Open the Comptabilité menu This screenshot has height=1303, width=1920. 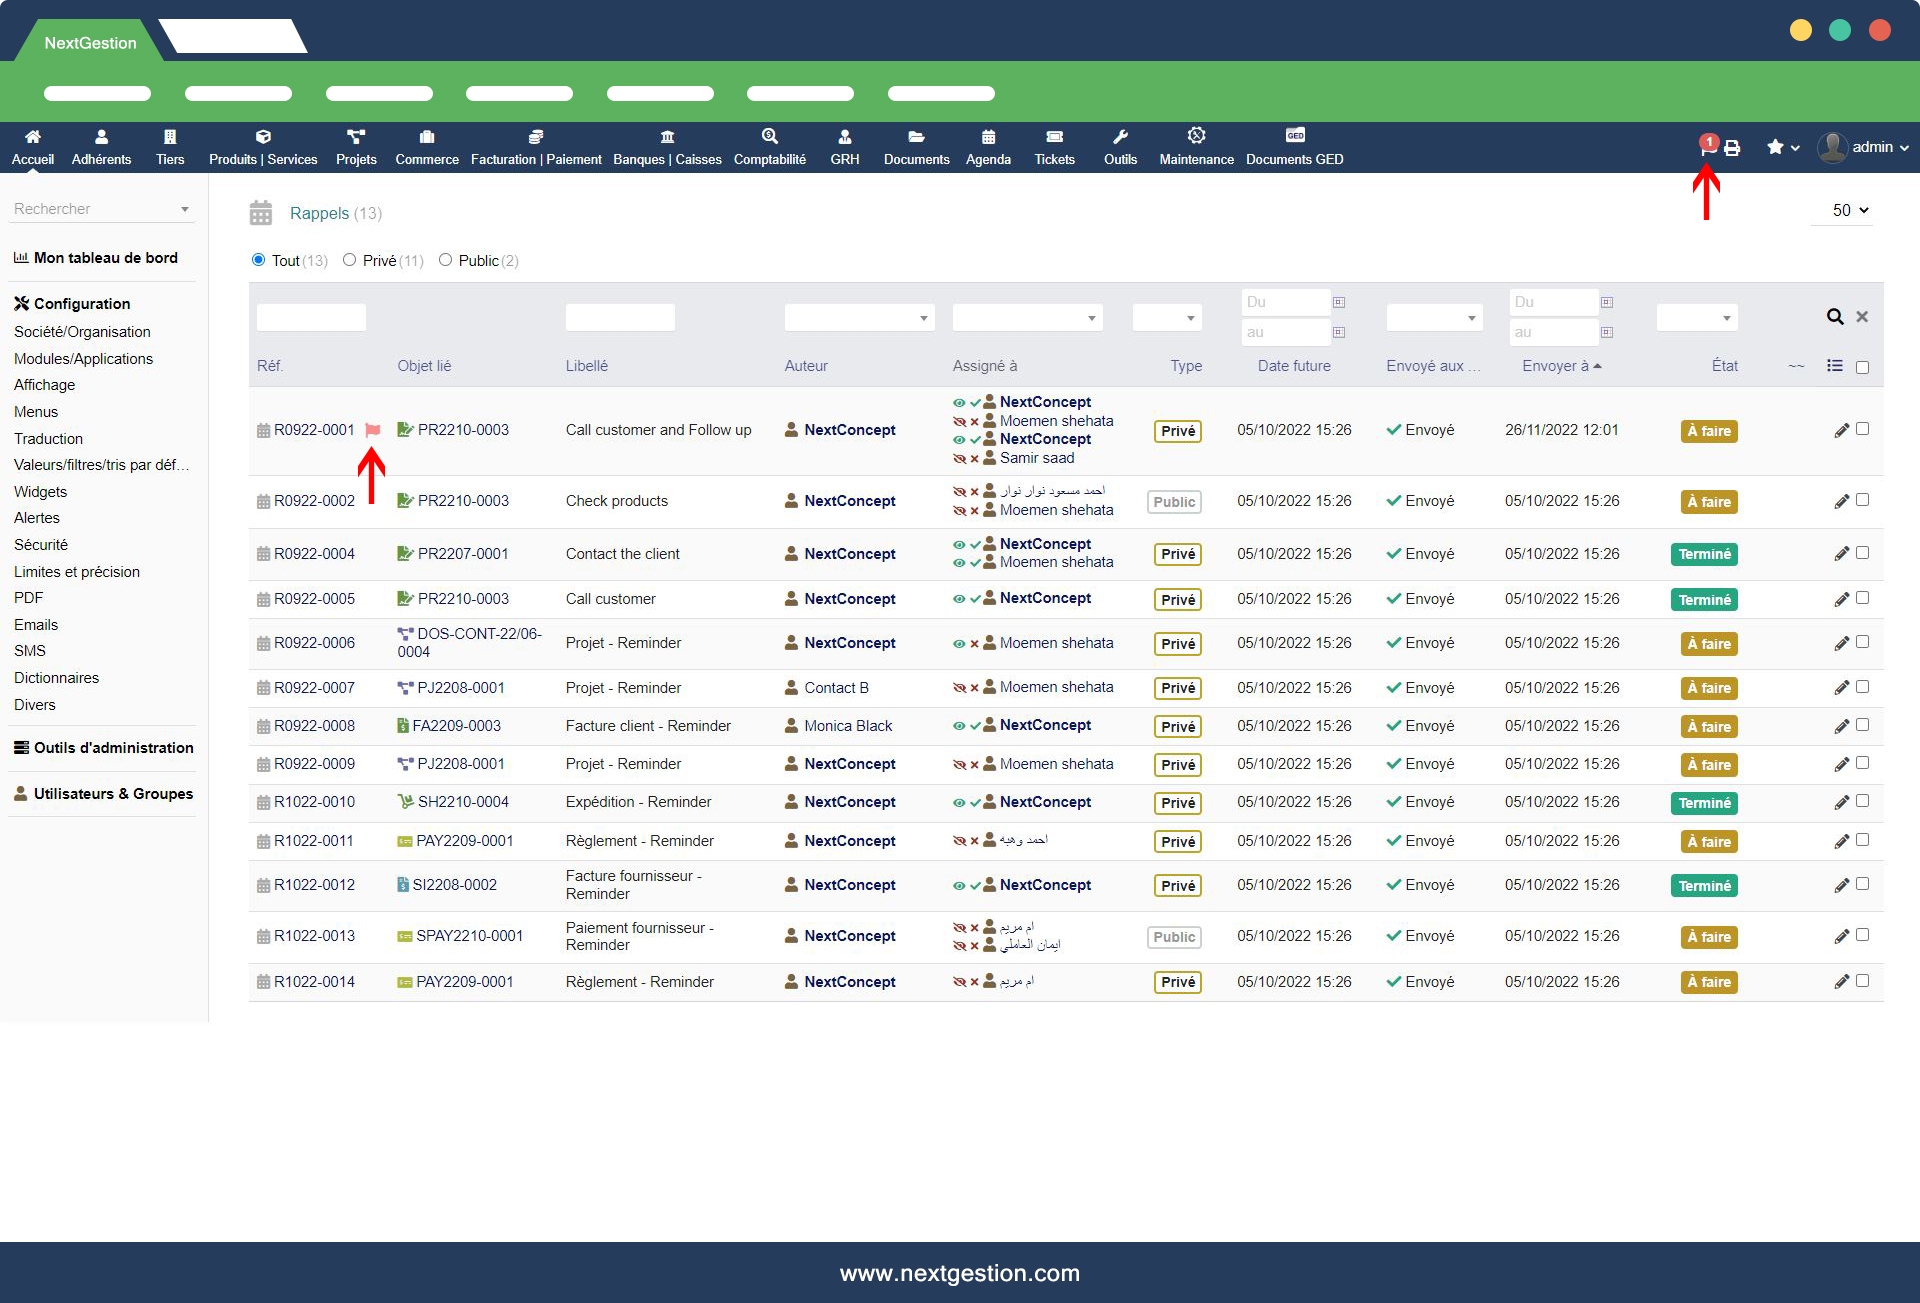[x=769, y=146]
